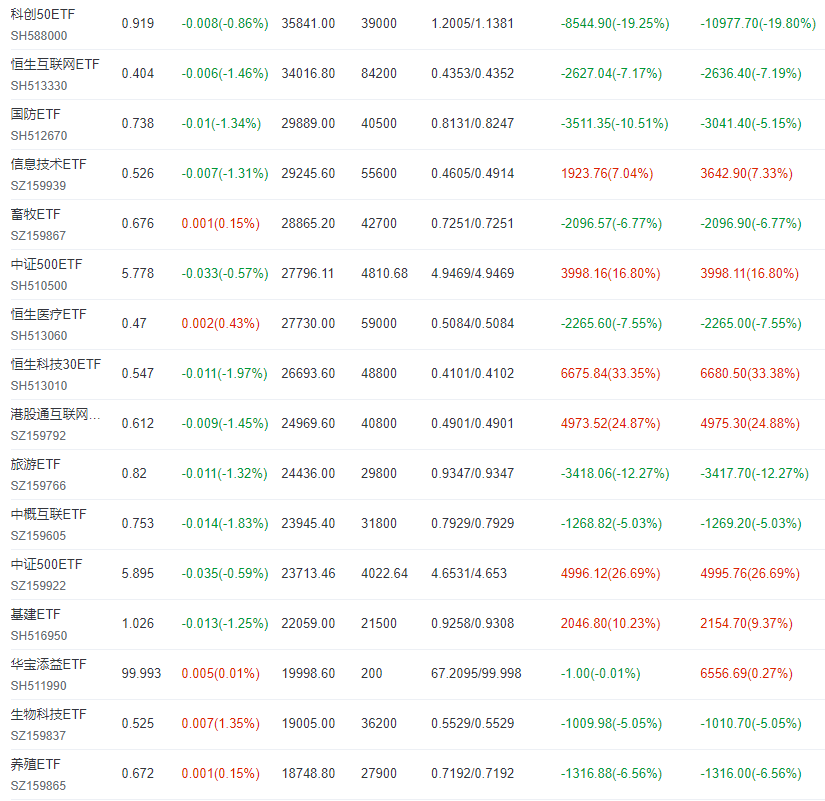825x801 pixels.
Task: Select profit value 3642.90(7.33%)
Action: [x=746, y=174]
